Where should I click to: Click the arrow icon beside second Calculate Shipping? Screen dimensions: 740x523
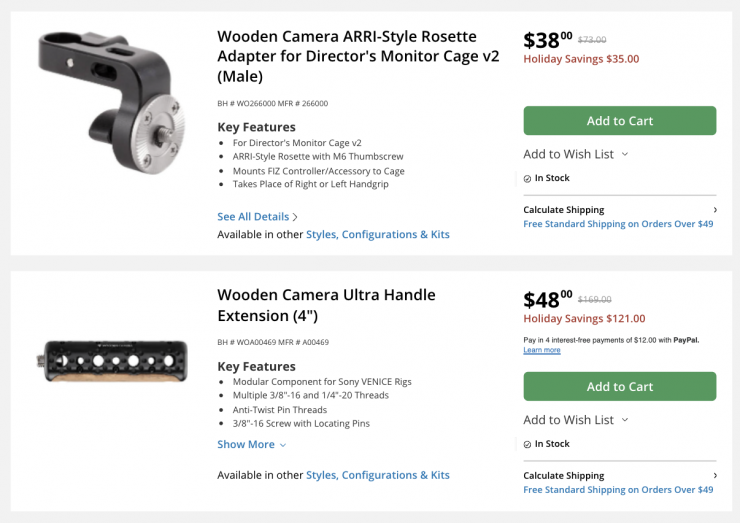(x=714, y=476)
